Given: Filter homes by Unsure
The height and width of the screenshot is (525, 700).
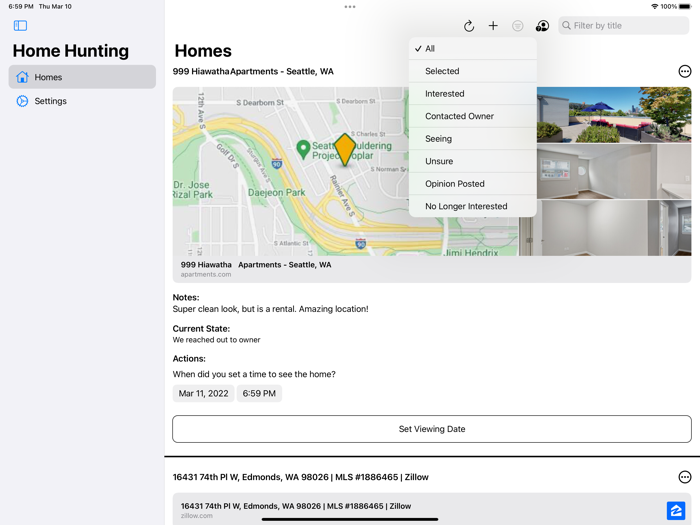Looking at the screenshot, I should [x=472, y=161].
